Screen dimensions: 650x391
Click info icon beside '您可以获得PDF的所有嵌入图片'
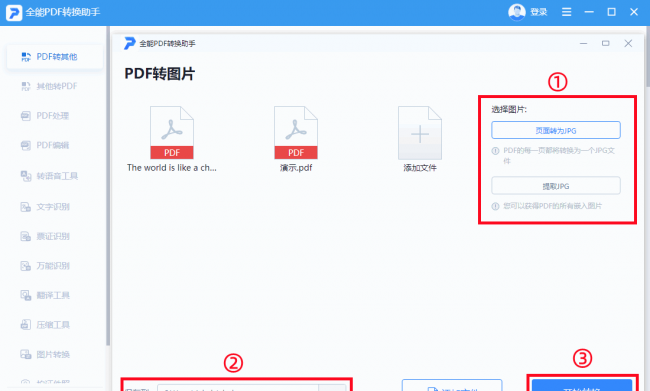click(495, 206)
